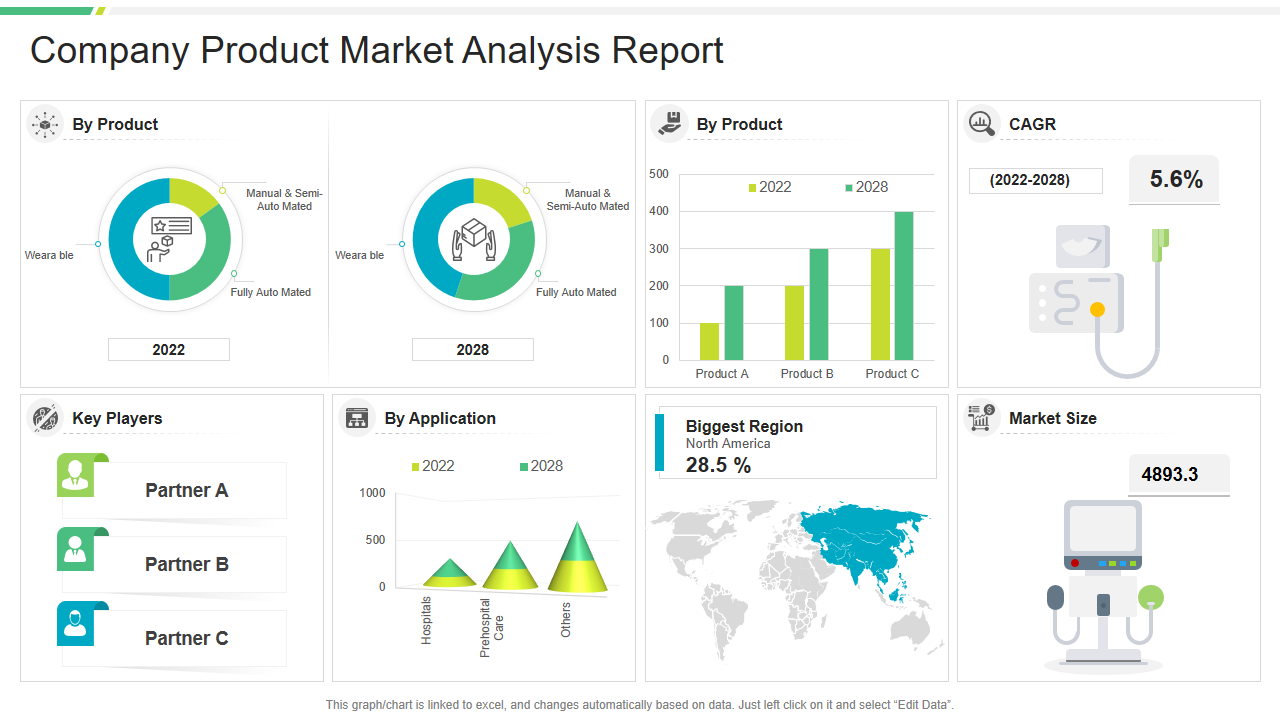
Task: Select the Partner C blue person icon
Action: 76,624
